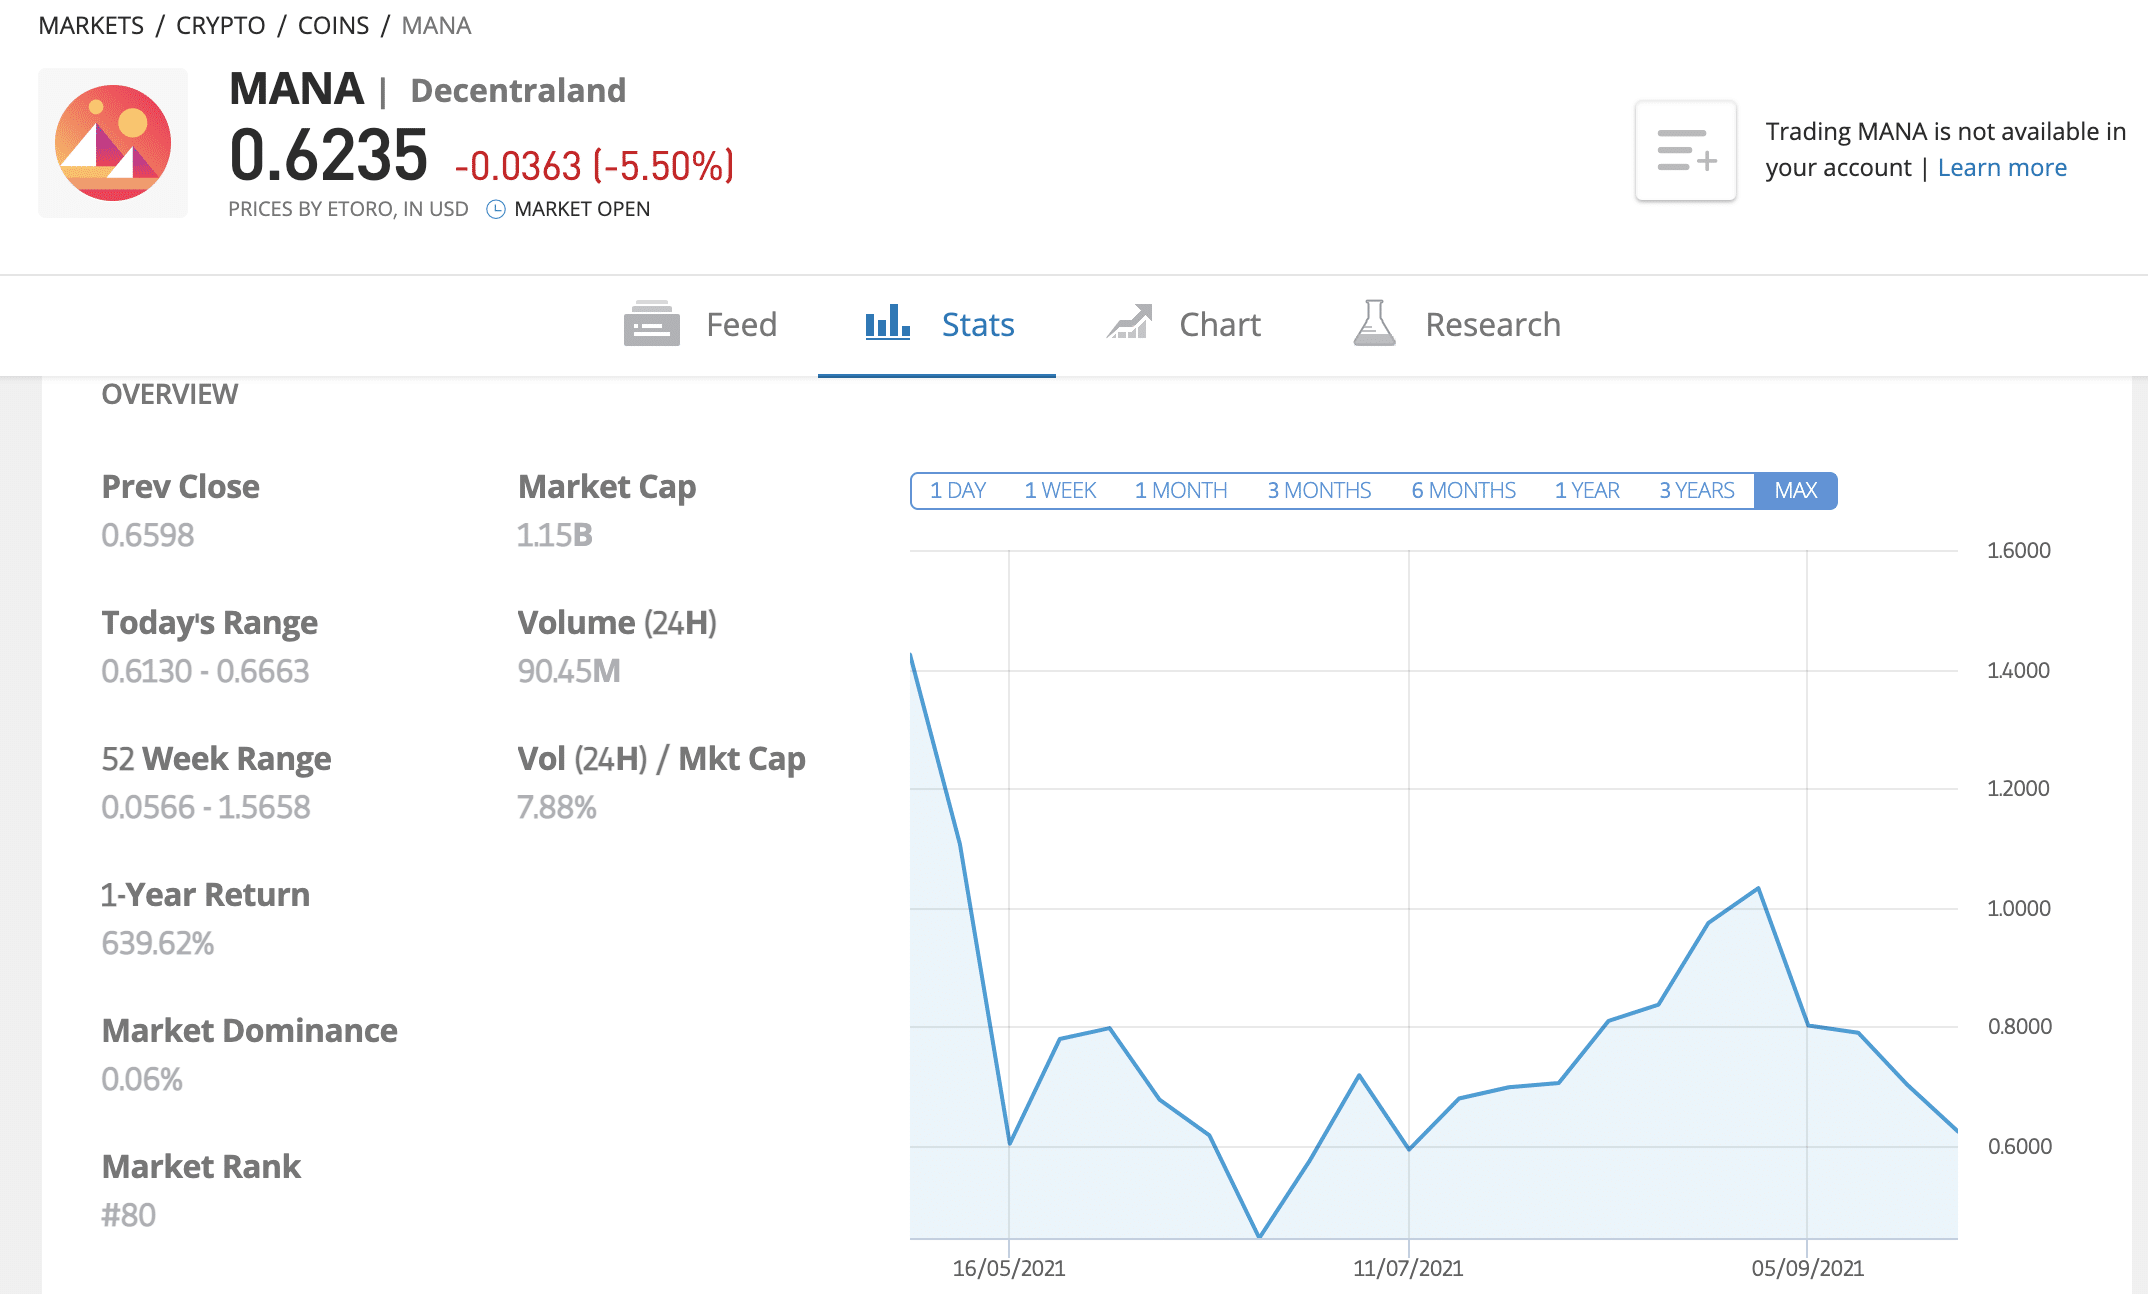Click the 0.6000 y-axis label
Image resolution: width=2148 pixels, height=1294 pixels.
tap(2019, 1146)
